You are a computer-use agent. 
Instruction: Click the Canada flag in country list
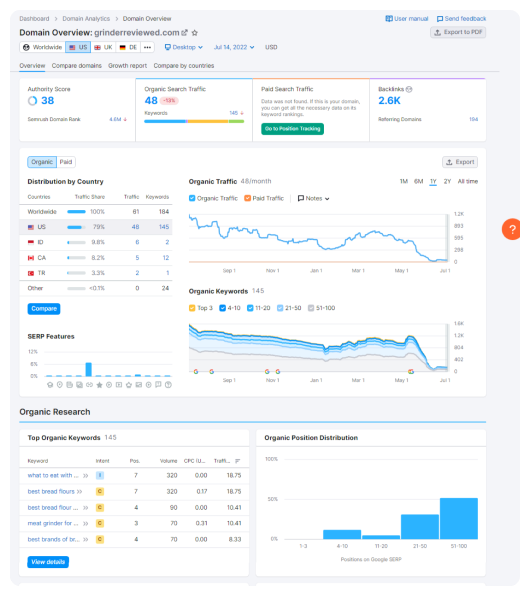click(31, 258)
